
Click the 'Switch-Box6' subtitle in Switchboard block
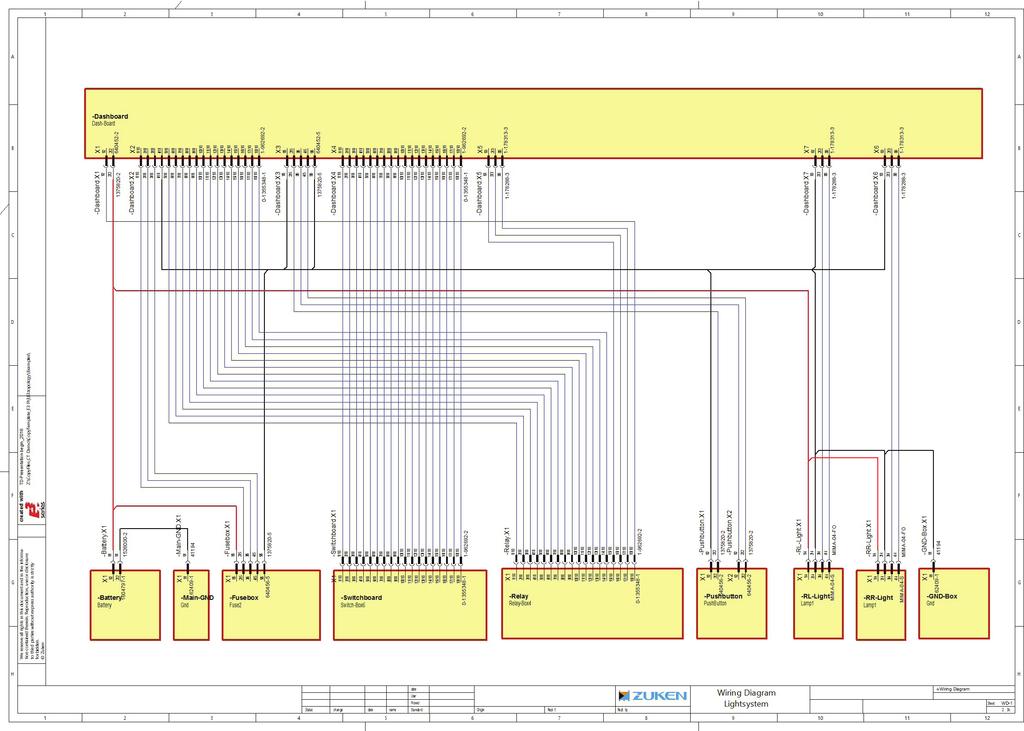click(353, 606)
